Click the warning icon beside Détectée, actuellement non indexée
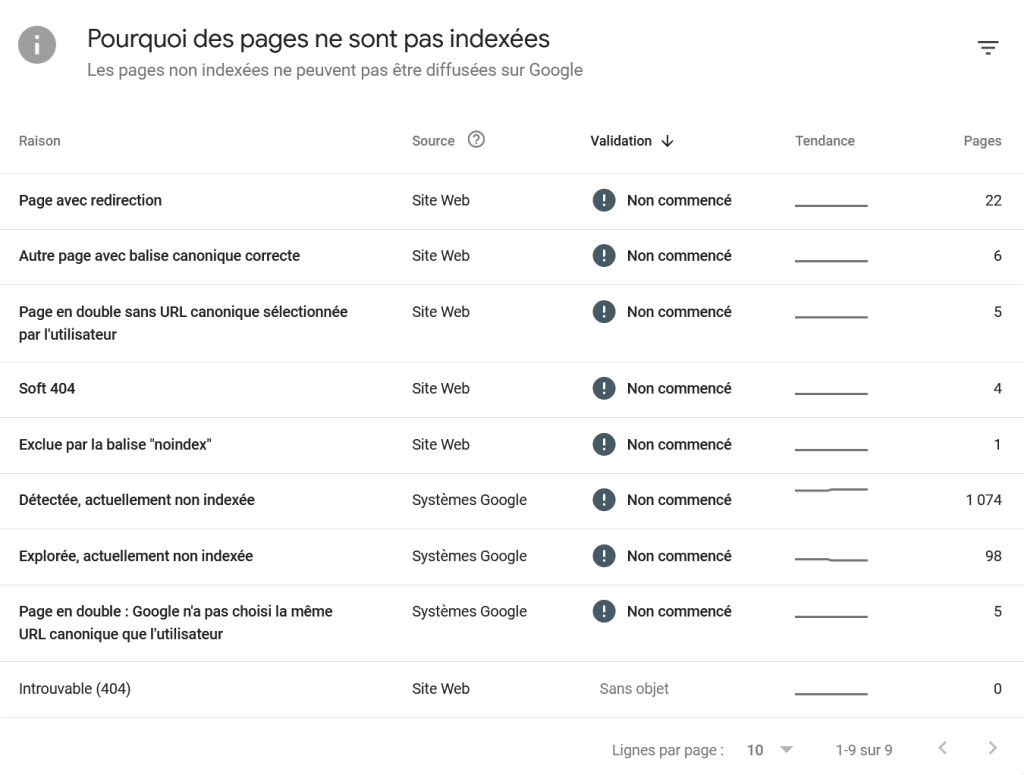The width and height of the screenshot is (1024, 775). coord(603,499)
